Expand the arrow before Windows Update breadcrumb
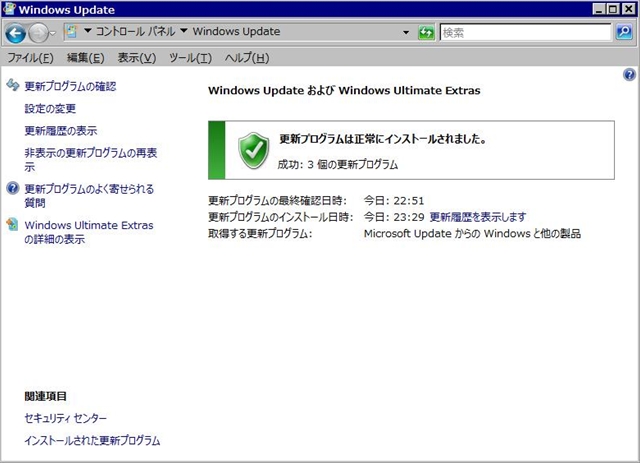 click(184, 30)
